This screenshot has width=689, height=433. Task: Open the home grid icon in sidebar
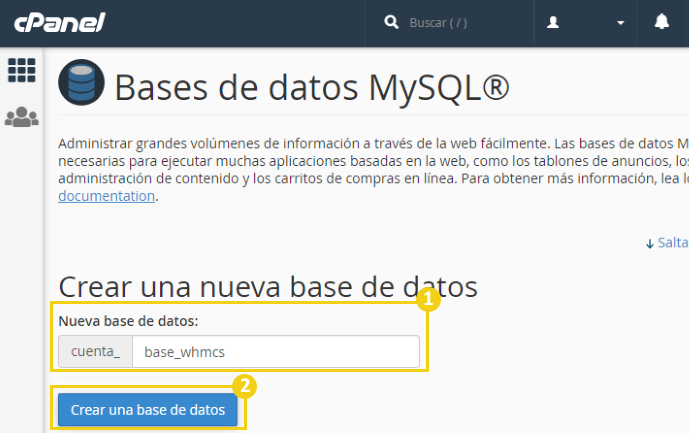[x=22, y=70]
